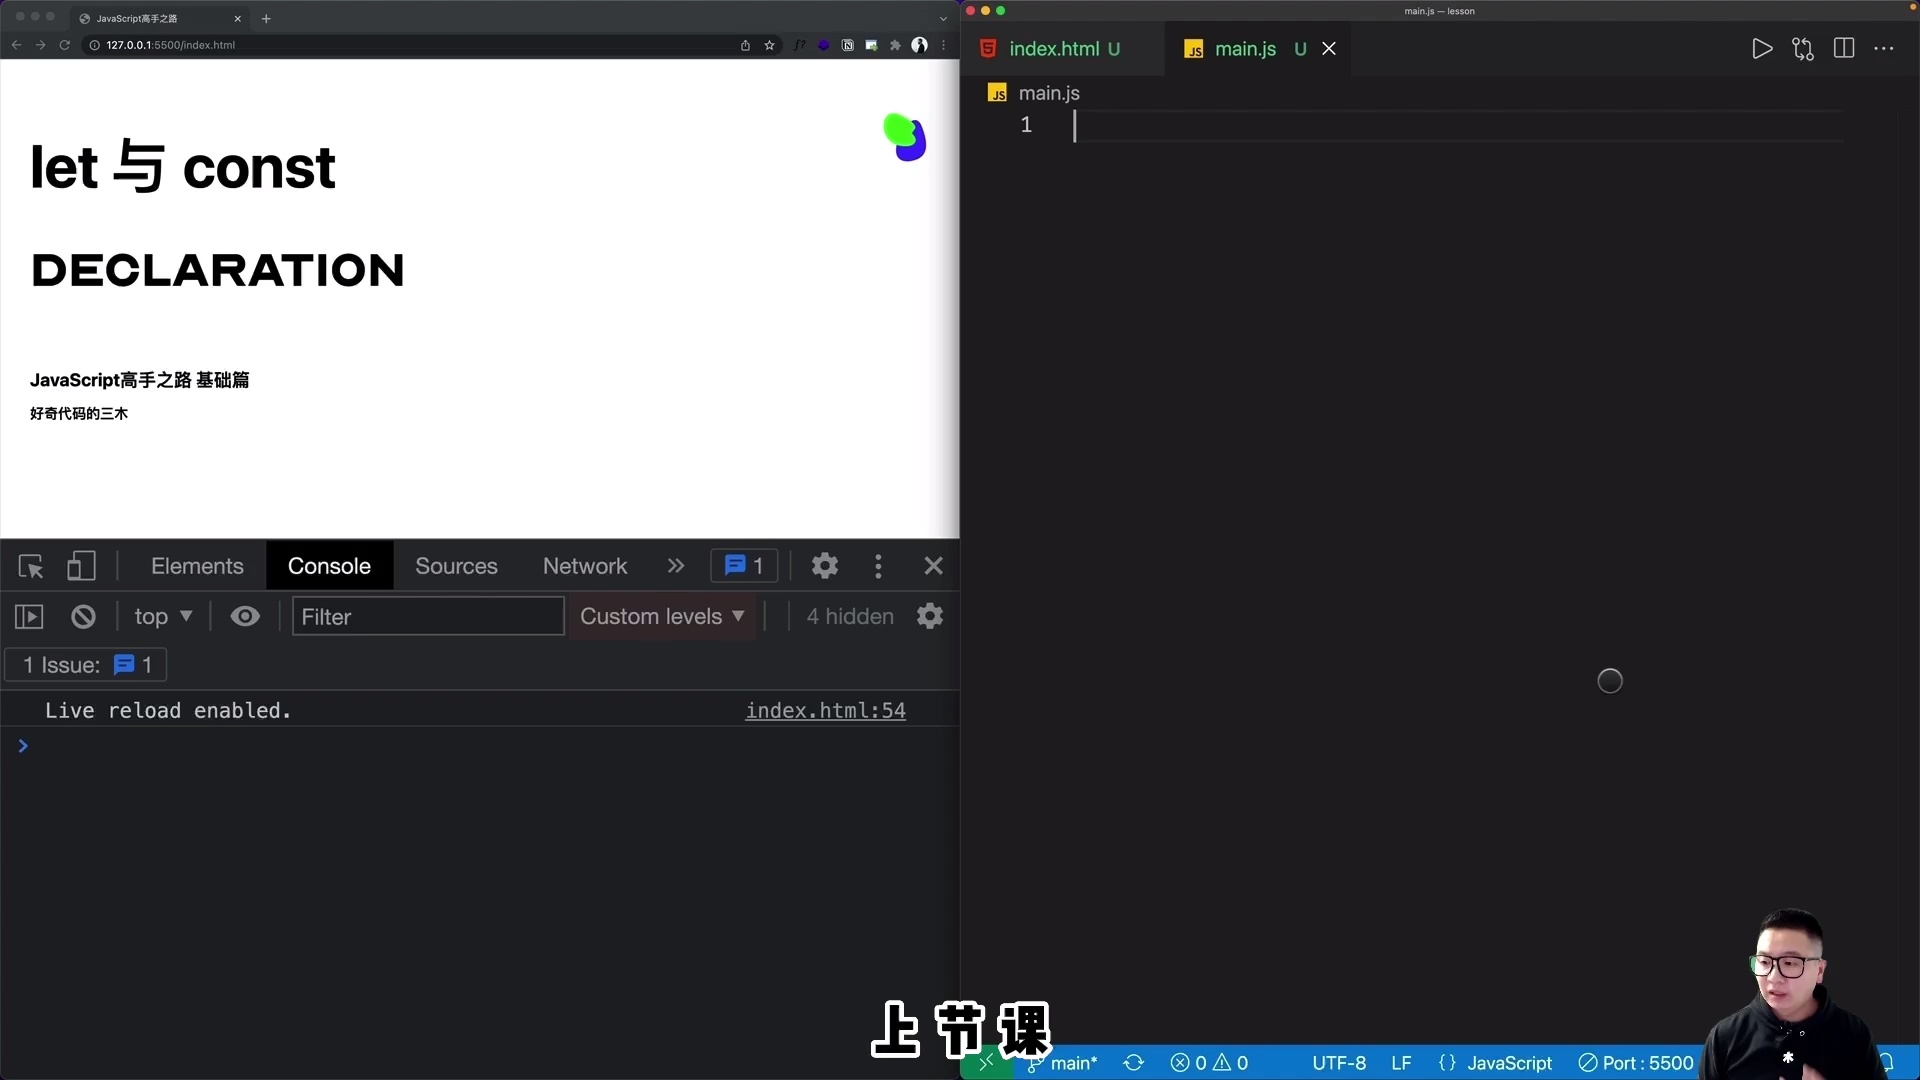This screenshot has height=1080, width=1920.
Task: Open the Split Editor icon
Action: pos(1844,48)
